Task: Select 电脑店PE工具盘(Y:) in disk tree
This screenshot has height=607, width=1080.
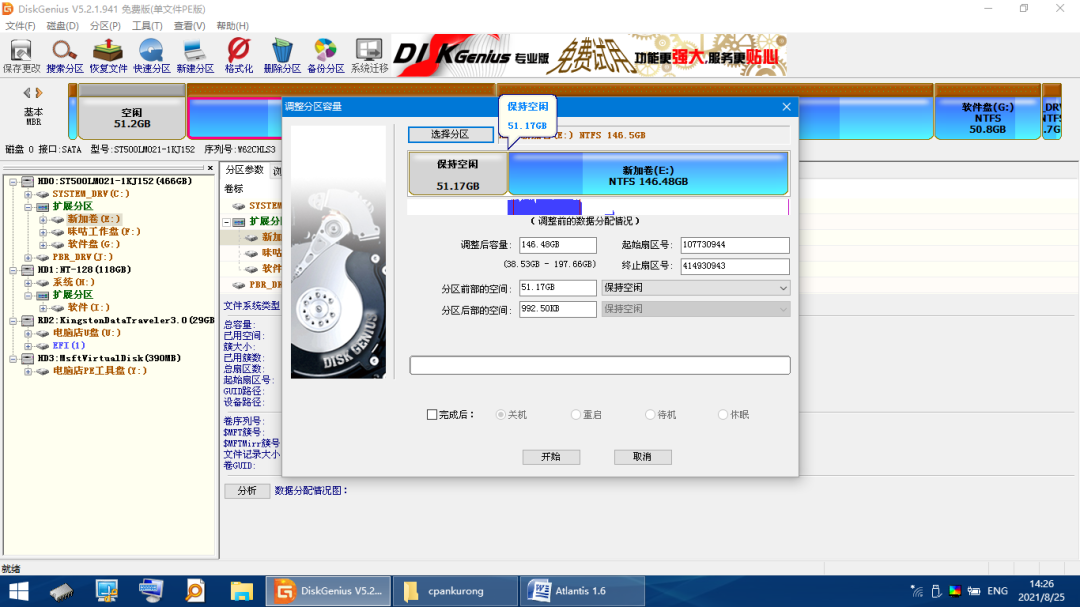Action: click(x=100, y=371)
